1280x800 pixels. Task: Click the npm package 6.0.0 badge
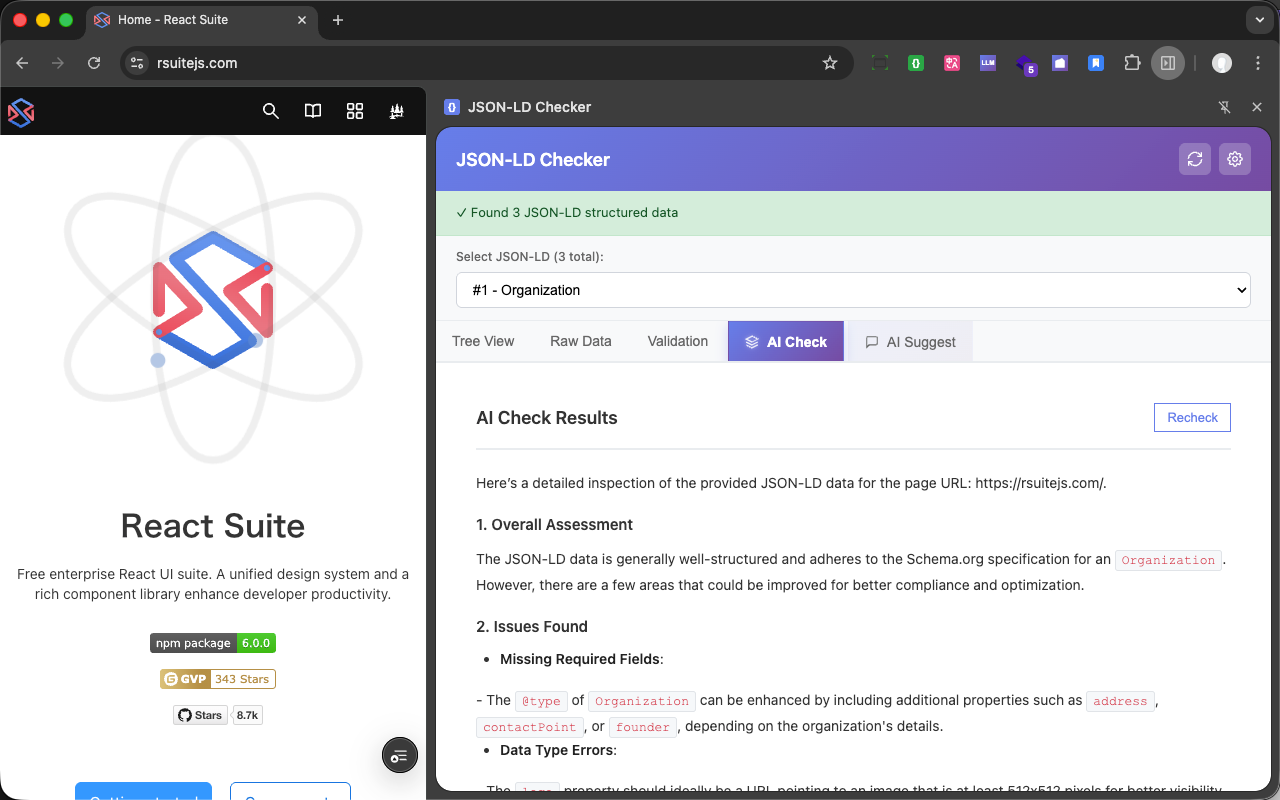213,643
